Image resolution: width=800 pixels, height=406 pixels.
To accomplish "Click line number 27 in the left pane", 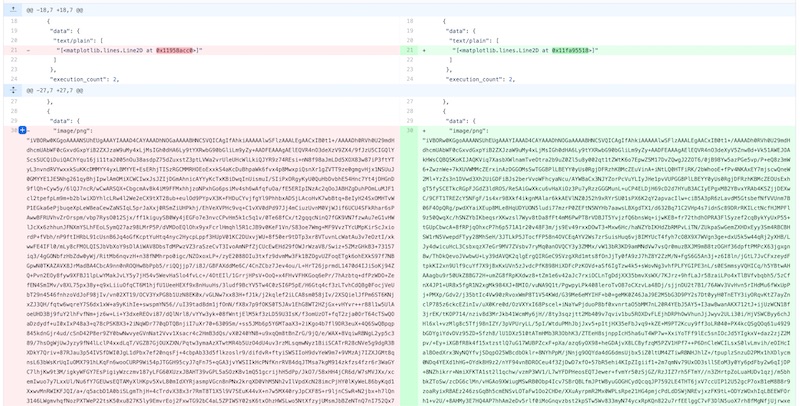I will pyautogui.click(x=13, y=103).
